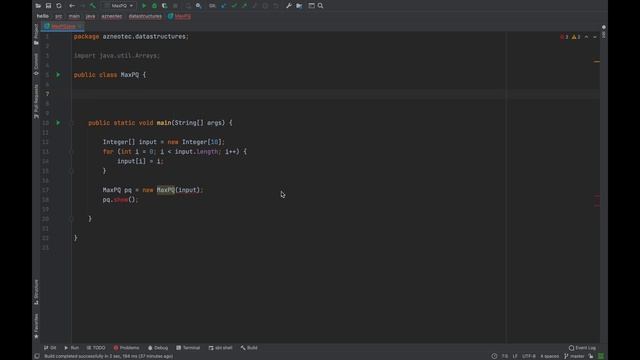Screen dimensions: 640x360
Task: Click the 'src' breadcrumb
Action: (59, 16)
